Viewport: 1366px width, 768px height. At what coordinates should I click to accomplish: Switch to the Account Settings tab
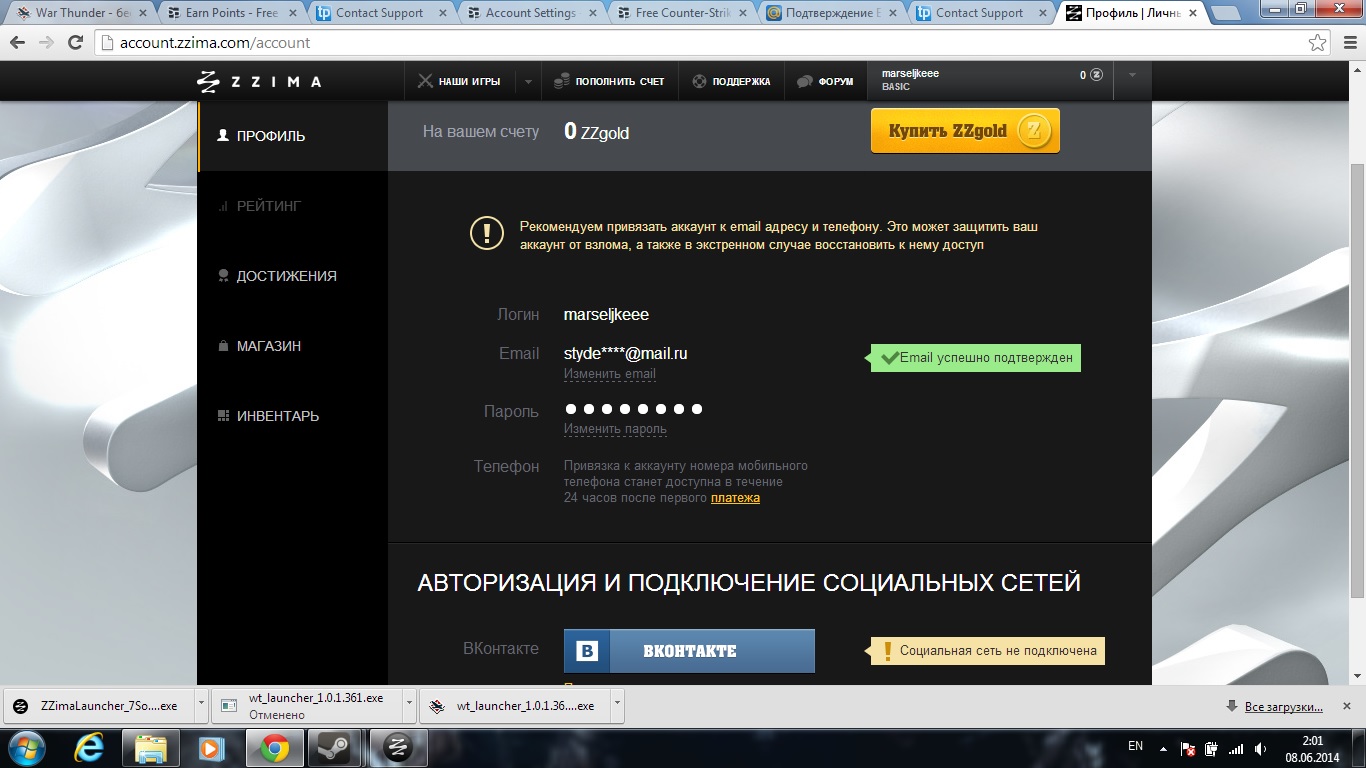[x=530, y=13]
